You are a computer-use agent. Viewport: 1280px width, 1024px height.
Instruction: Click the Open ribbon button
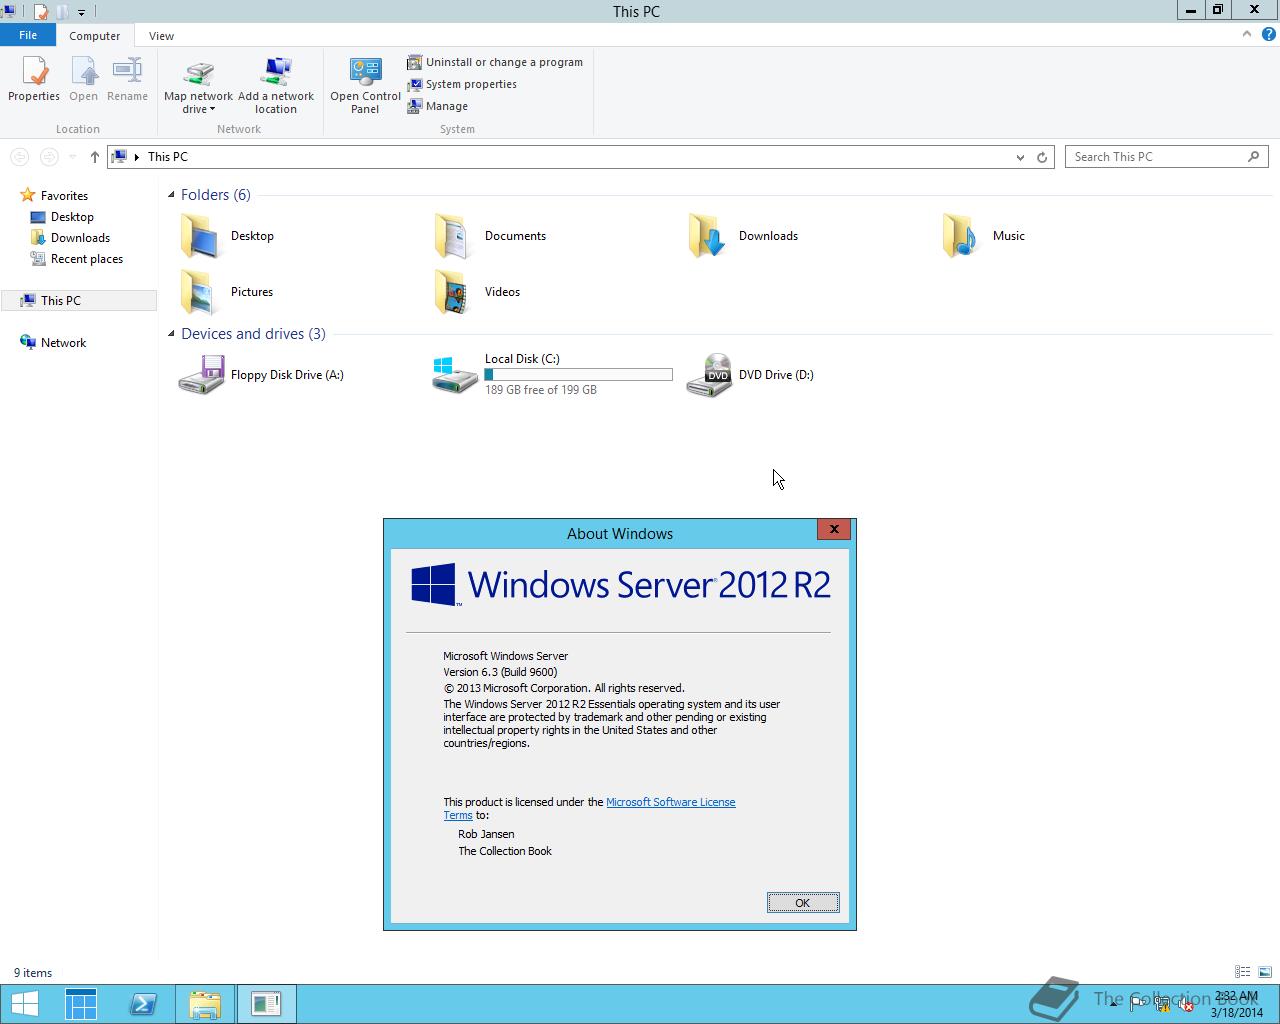[83, 79]
